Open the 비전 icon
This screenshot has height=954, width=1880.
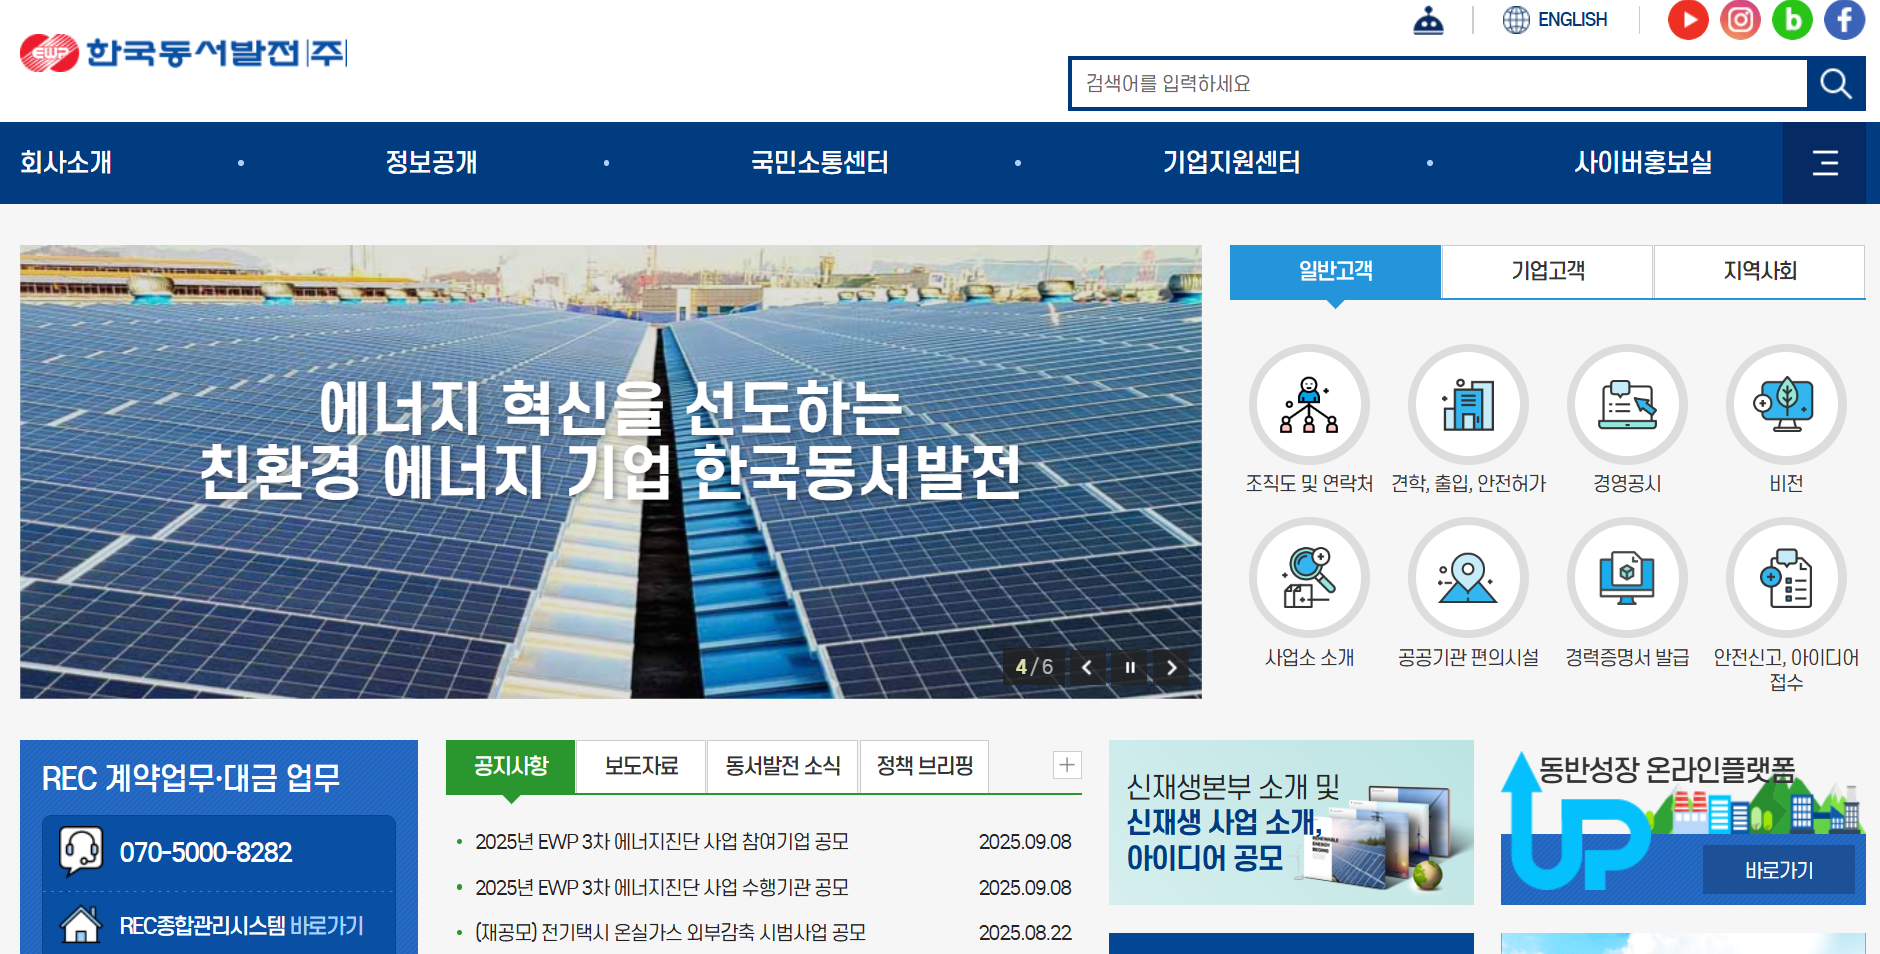pos(1786,405)
